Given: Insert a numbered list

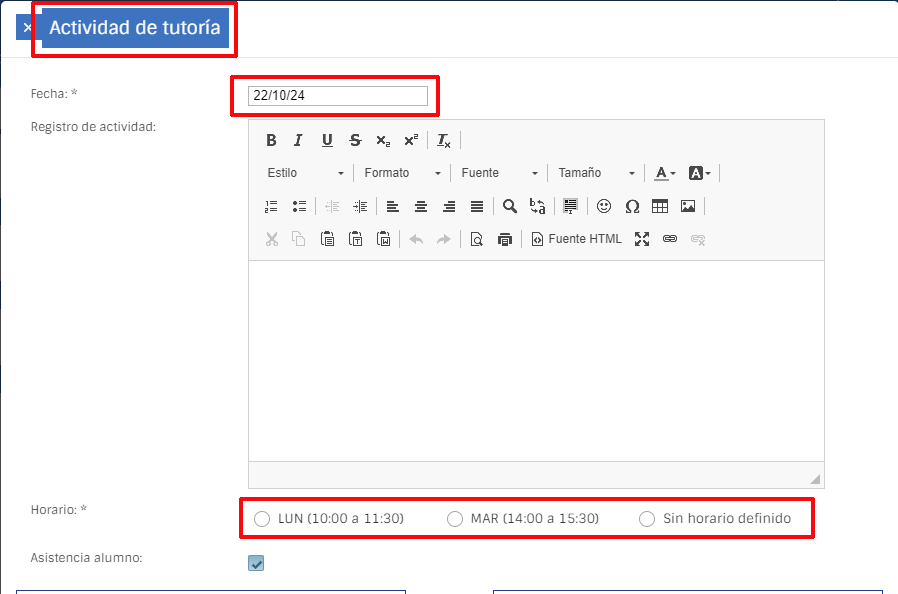Looking at the screenshot, I should (271, 206).
